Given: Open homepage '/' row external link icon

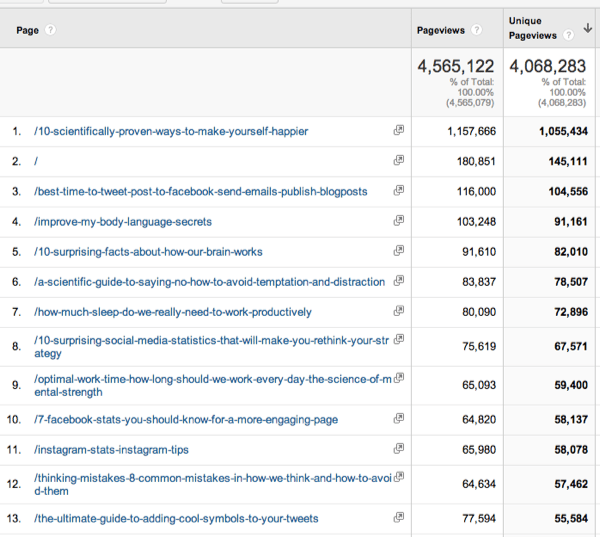Looking at the screenshot, I should coord(399,160).
